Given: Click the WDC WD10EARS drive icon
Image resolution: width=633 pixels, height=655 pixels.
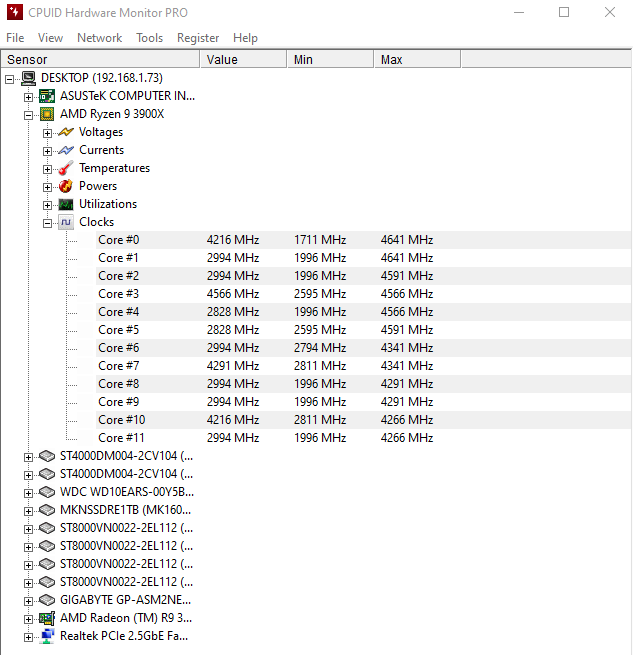Looking at the screenshot, I should click(47, 492).
